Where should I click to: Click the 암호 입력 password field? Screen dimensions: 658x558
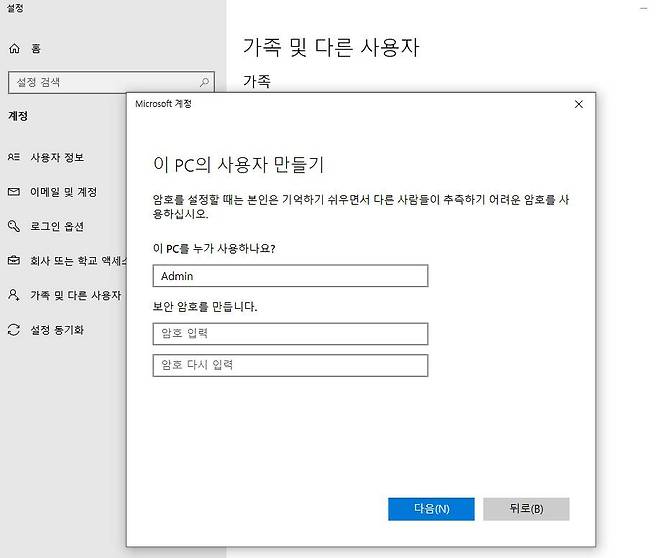point(290,334)
